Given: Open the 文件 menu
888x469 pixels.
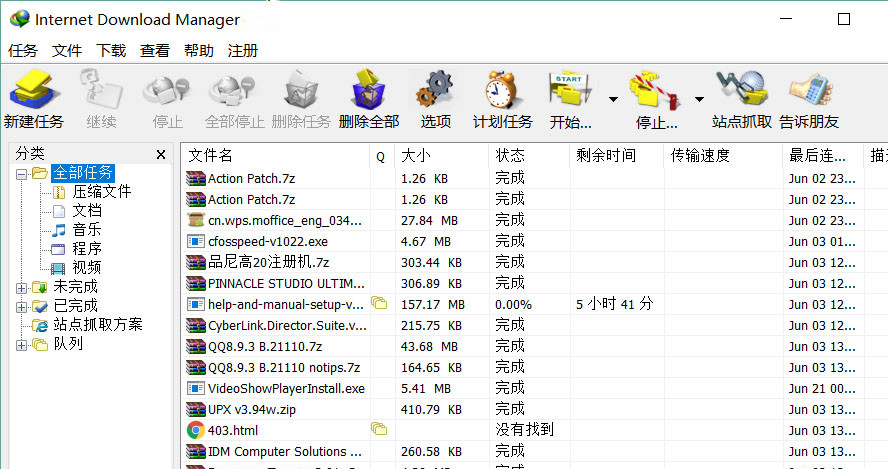Looking at the screenshot, I should click(67, 50).
